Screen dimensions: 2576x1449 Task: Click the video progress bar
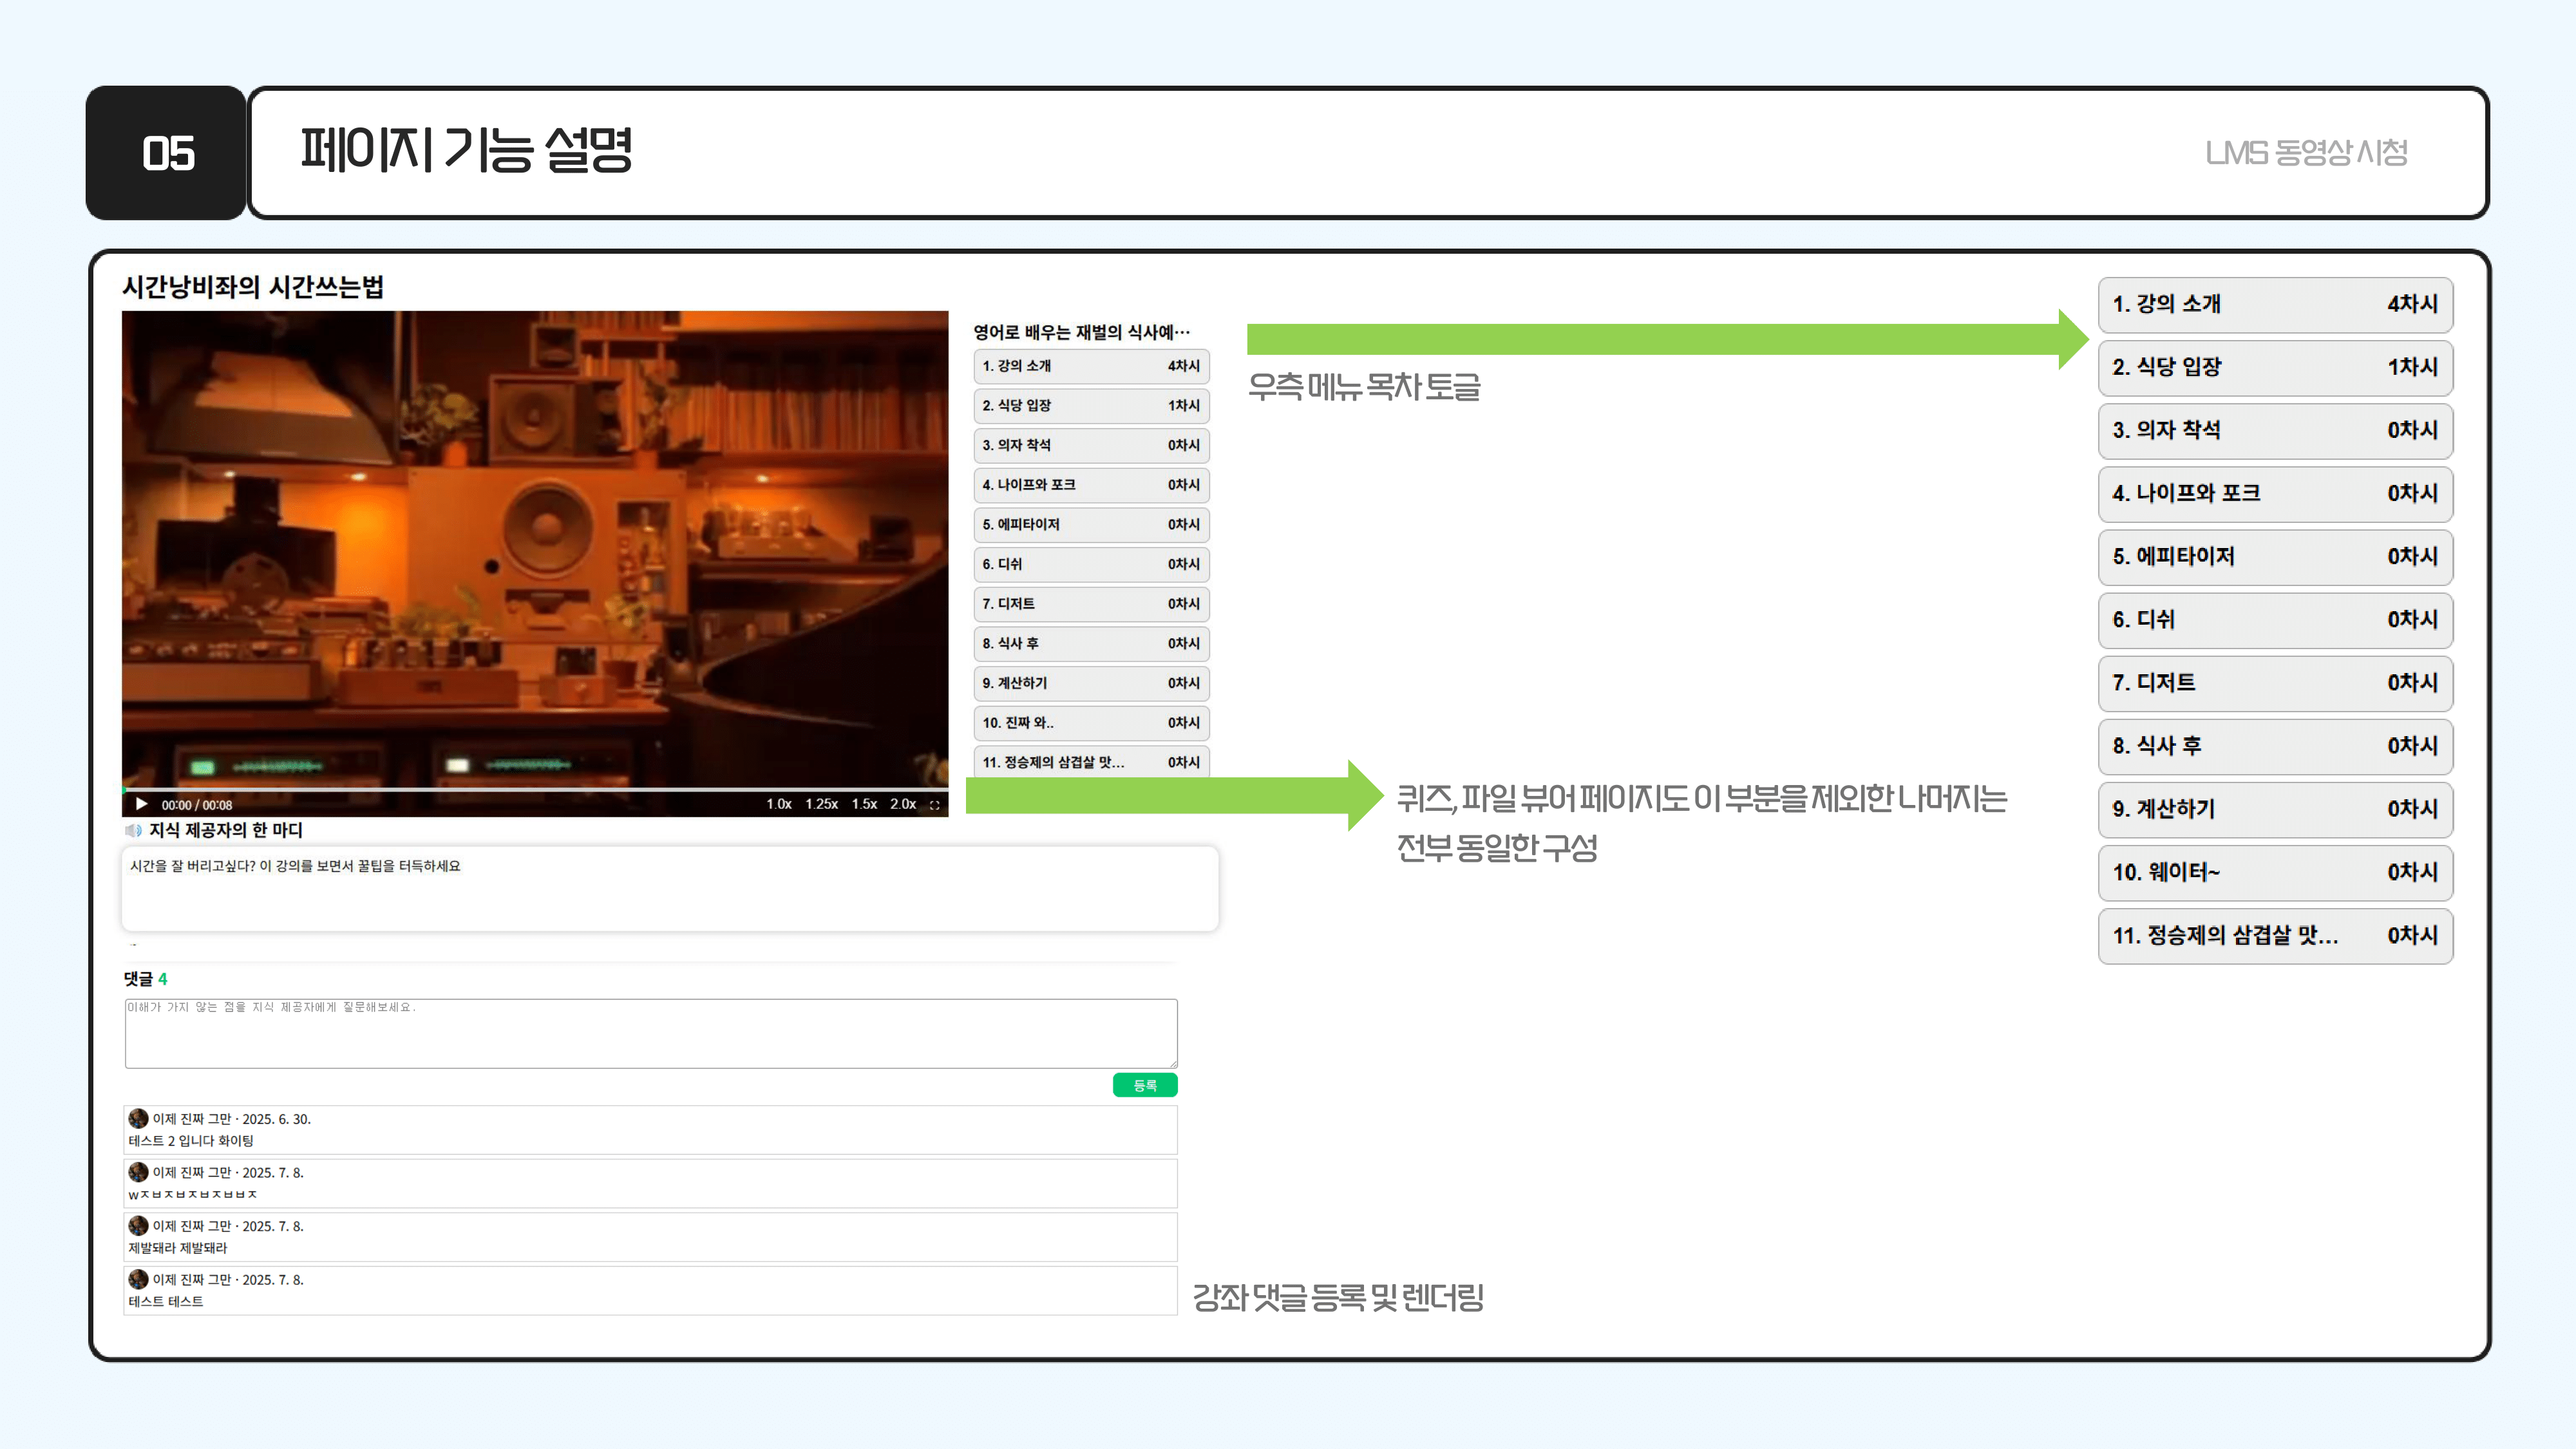click(x=535, y=789)
